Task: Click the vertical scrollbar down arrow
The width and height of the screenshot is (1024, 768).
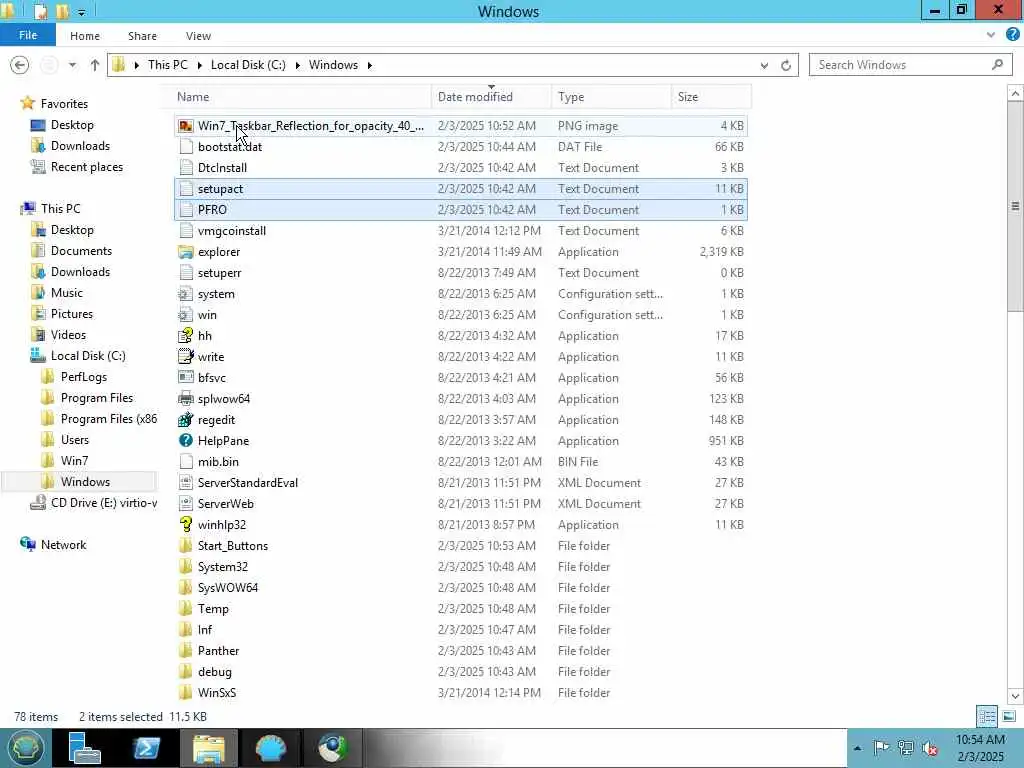Action: click(x=1015, y=696)
